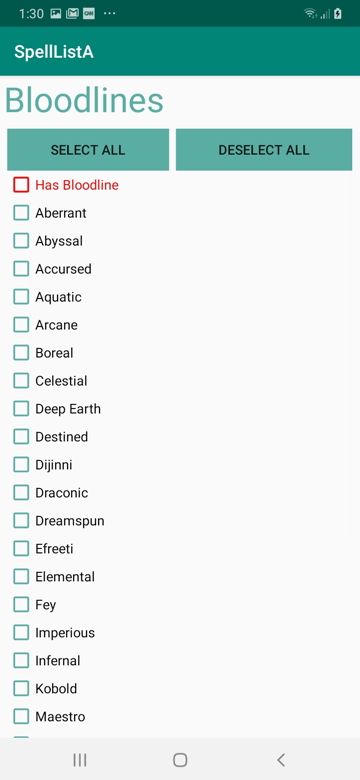Click the SELECT ALL button
The width and height of the screenshot is (360, 780).
click(x=88, y=150)
